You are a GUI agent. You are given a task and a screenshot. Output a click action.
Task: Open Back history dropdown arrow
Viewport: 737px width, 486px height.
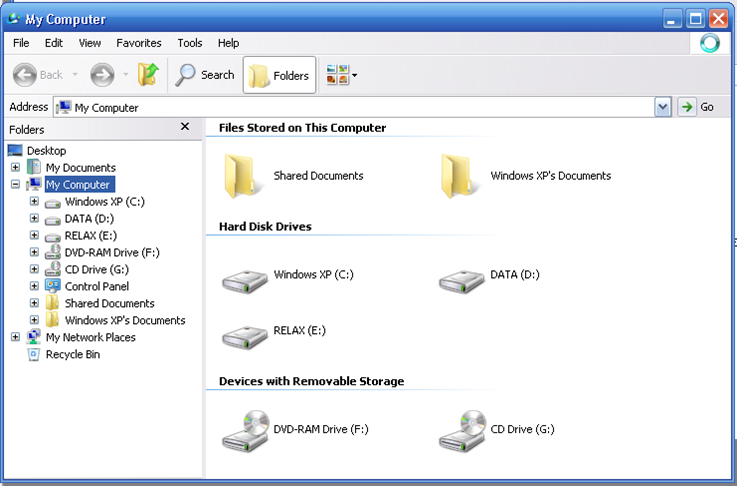pyautogui.click(x=75, y=74)
